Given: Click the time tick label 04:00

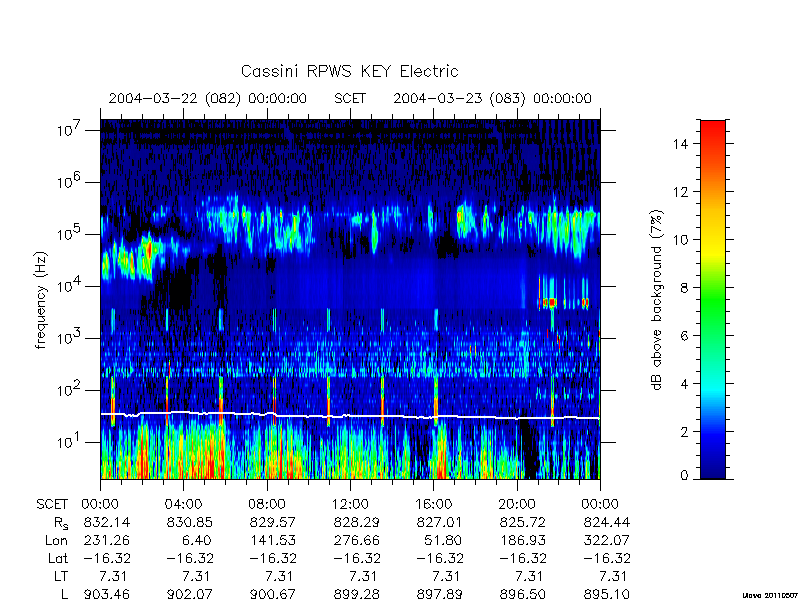Looking at the screenshot, I should tap(183, 505).
